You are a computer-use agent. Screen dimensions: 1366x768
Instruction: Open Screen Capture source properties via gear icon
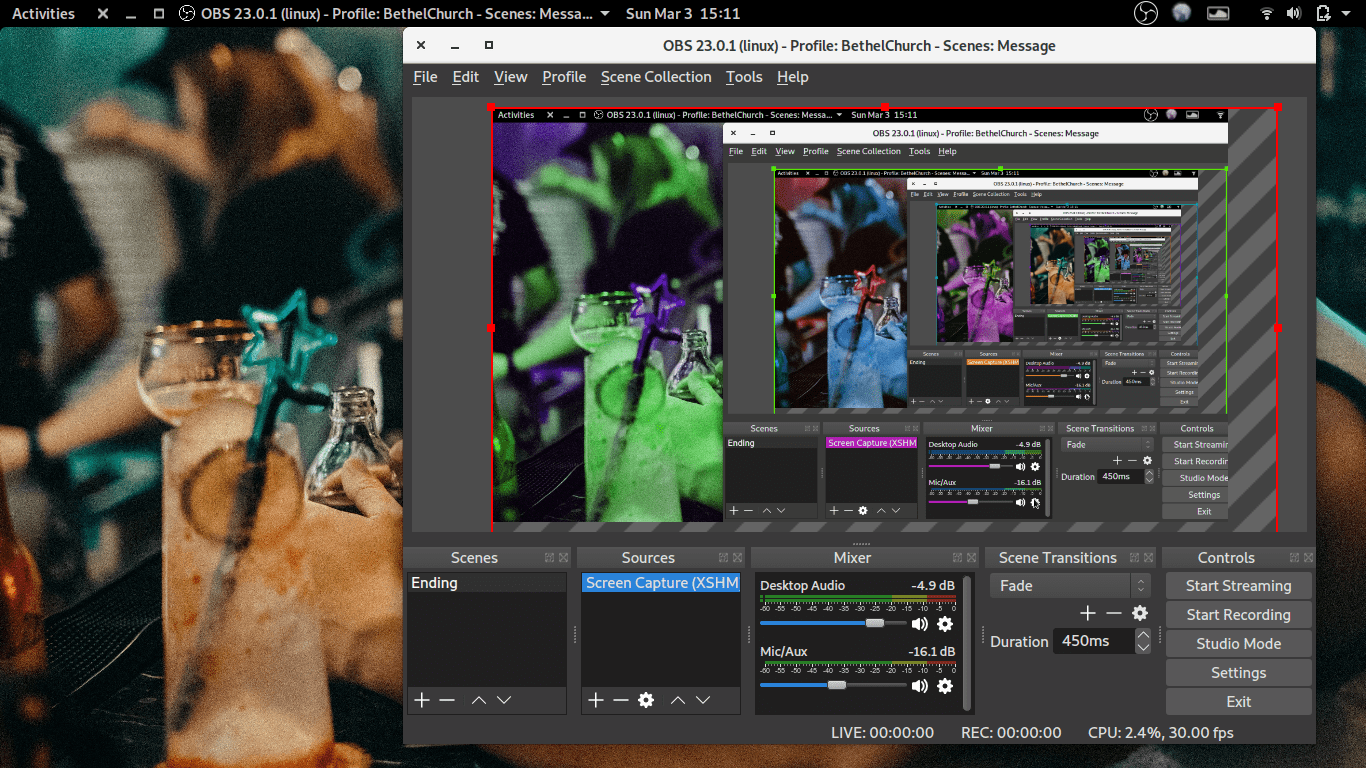pyautogui.click(x=646, y=700)
